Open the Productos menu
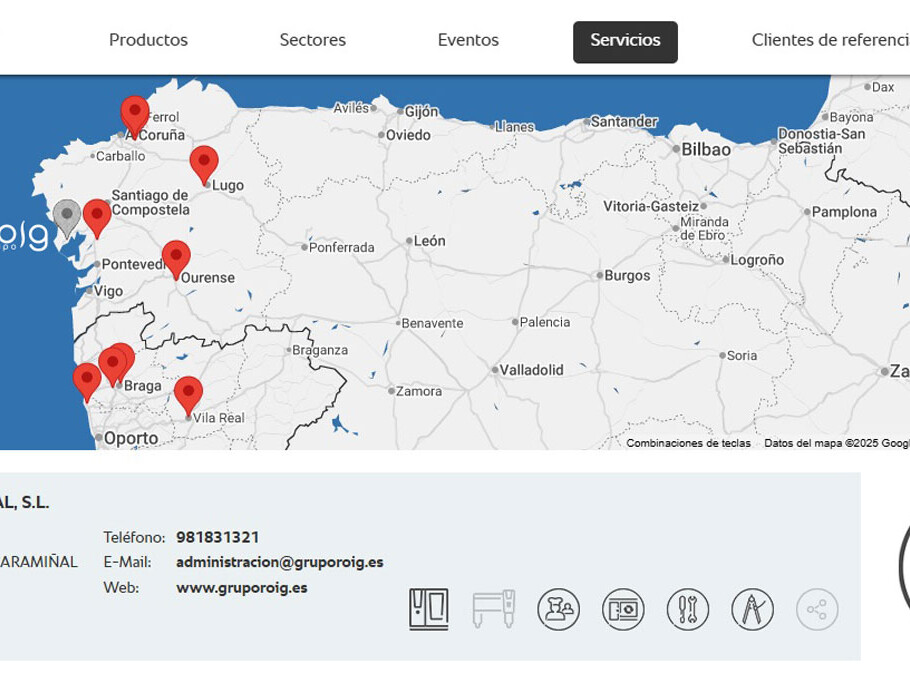The height and width of the screenshot is (683, 910). click(x=148, y=40)
